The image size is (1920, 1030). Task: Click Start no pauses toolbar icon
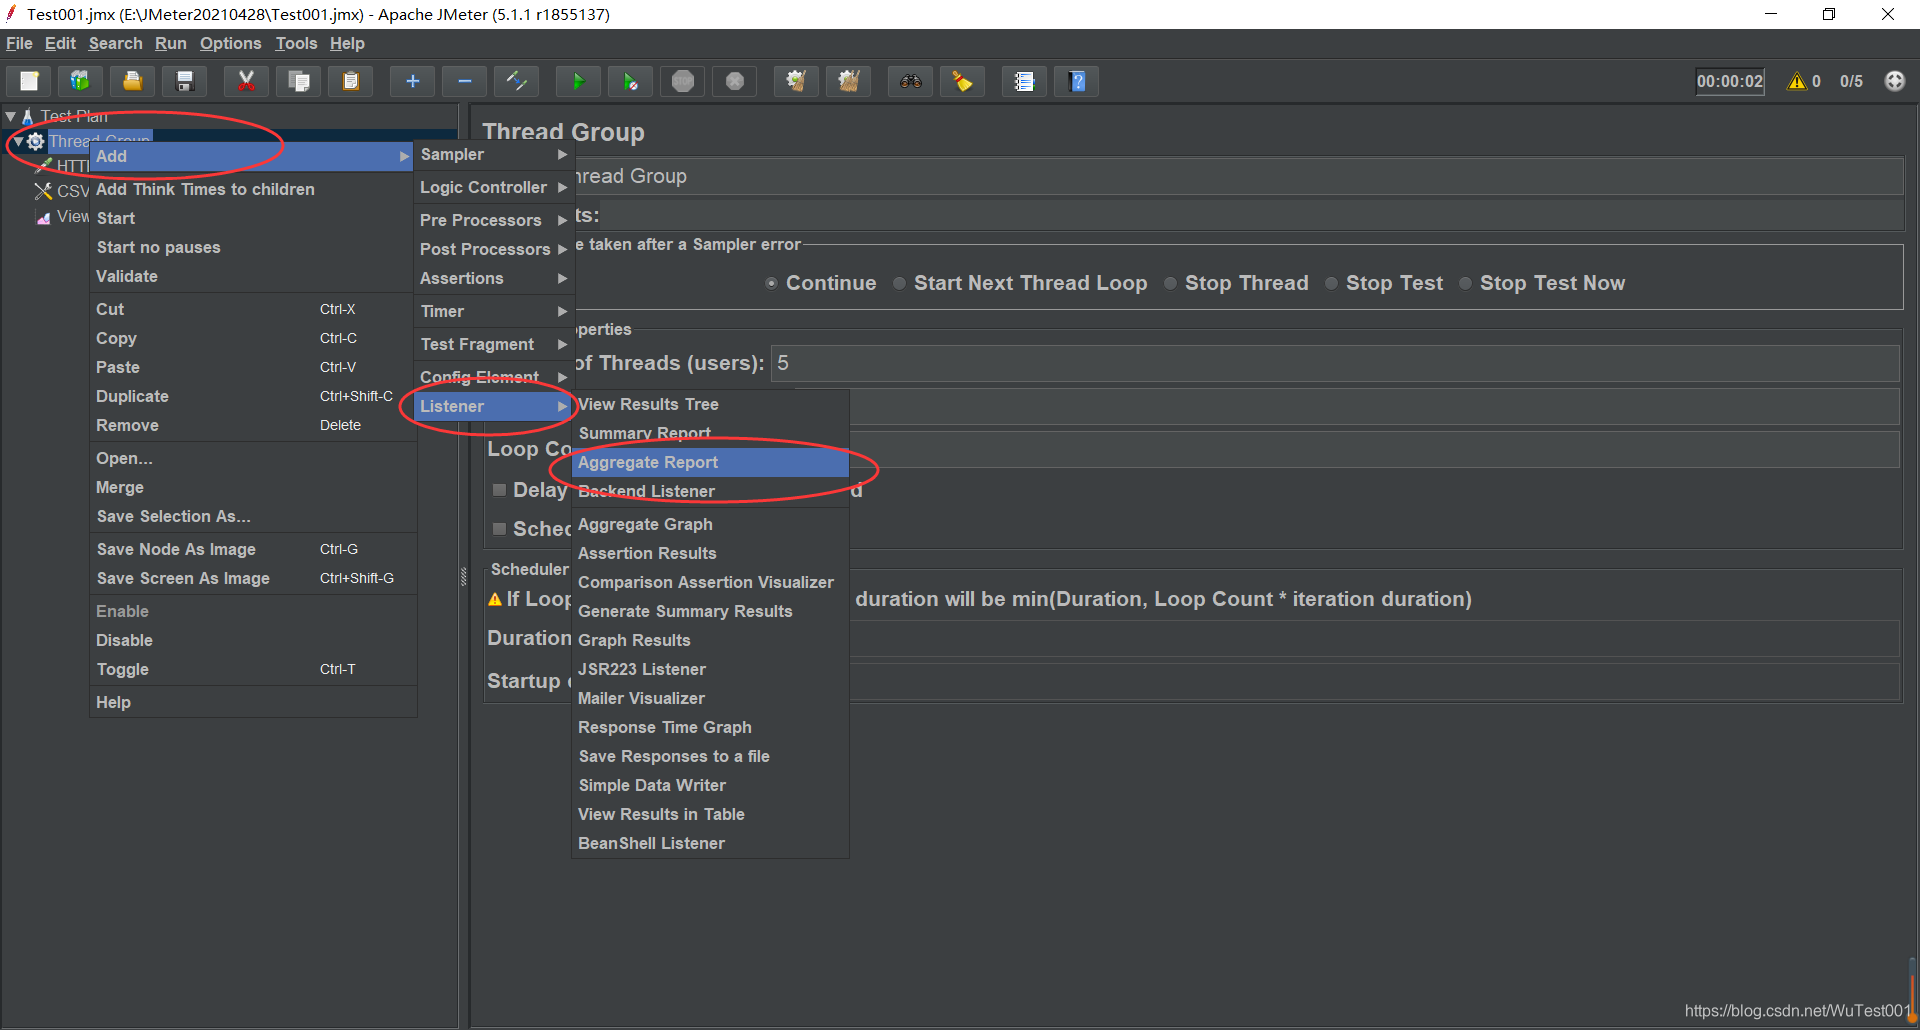tap(630, 81)
